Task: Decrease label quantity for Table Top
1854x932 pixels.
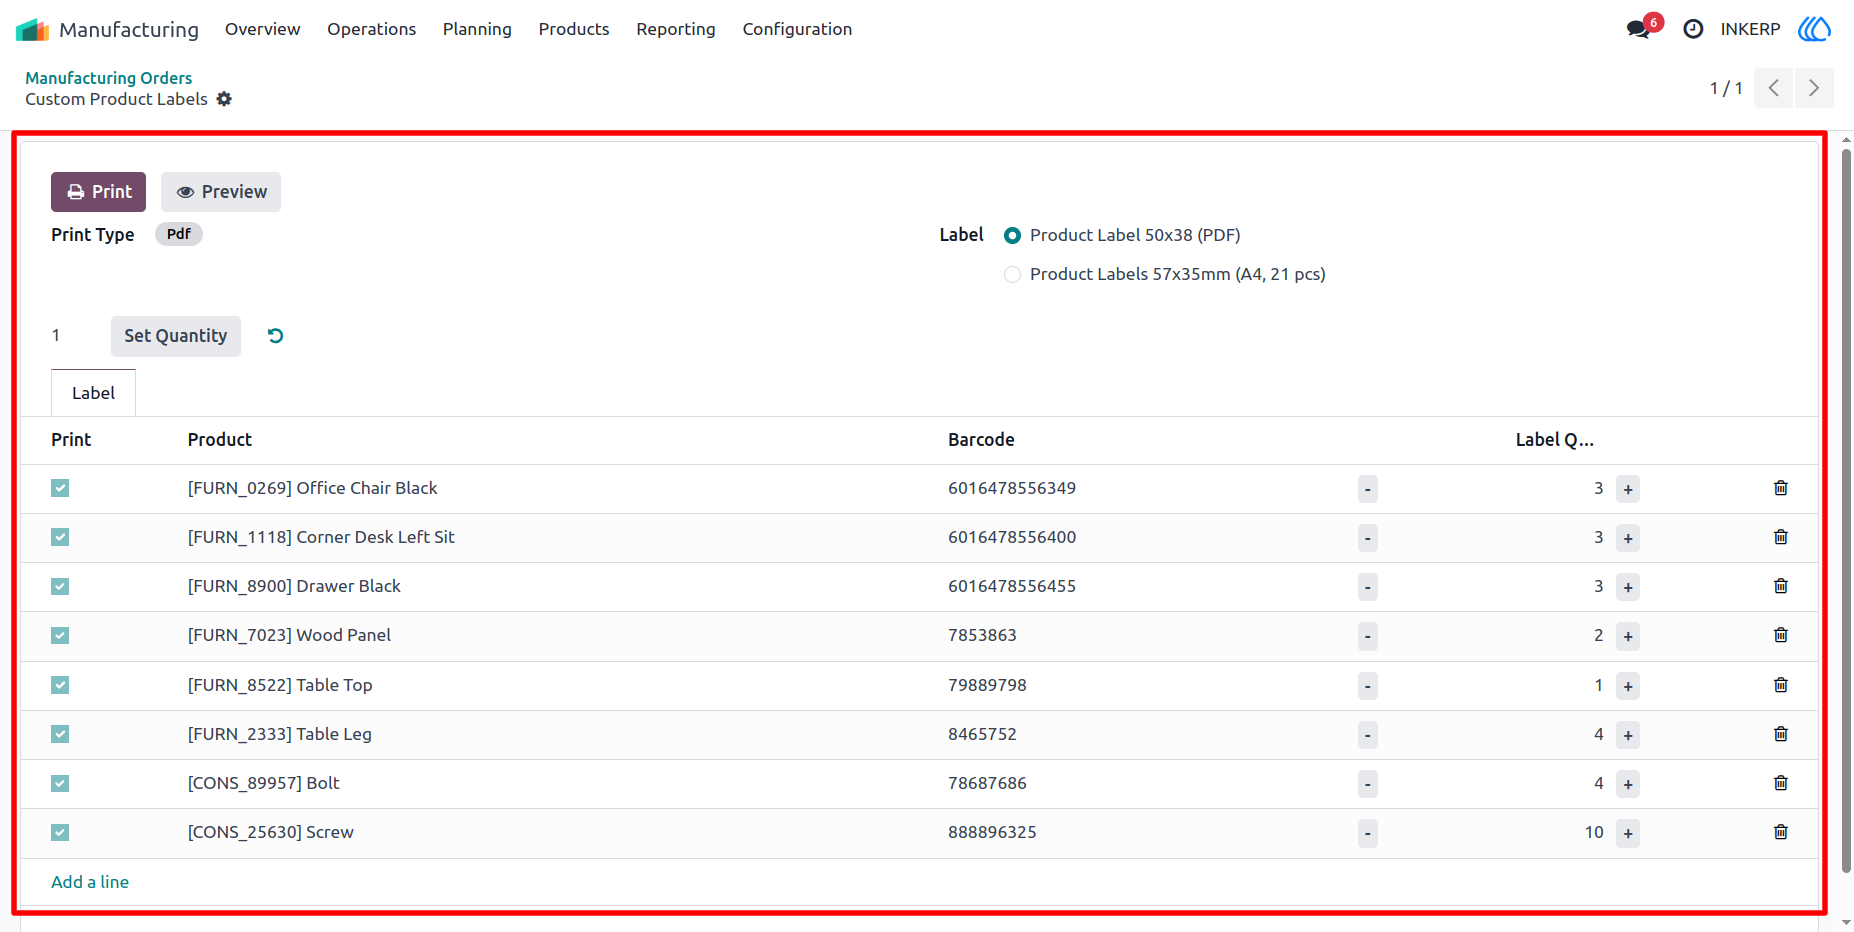Action: 1368,686
